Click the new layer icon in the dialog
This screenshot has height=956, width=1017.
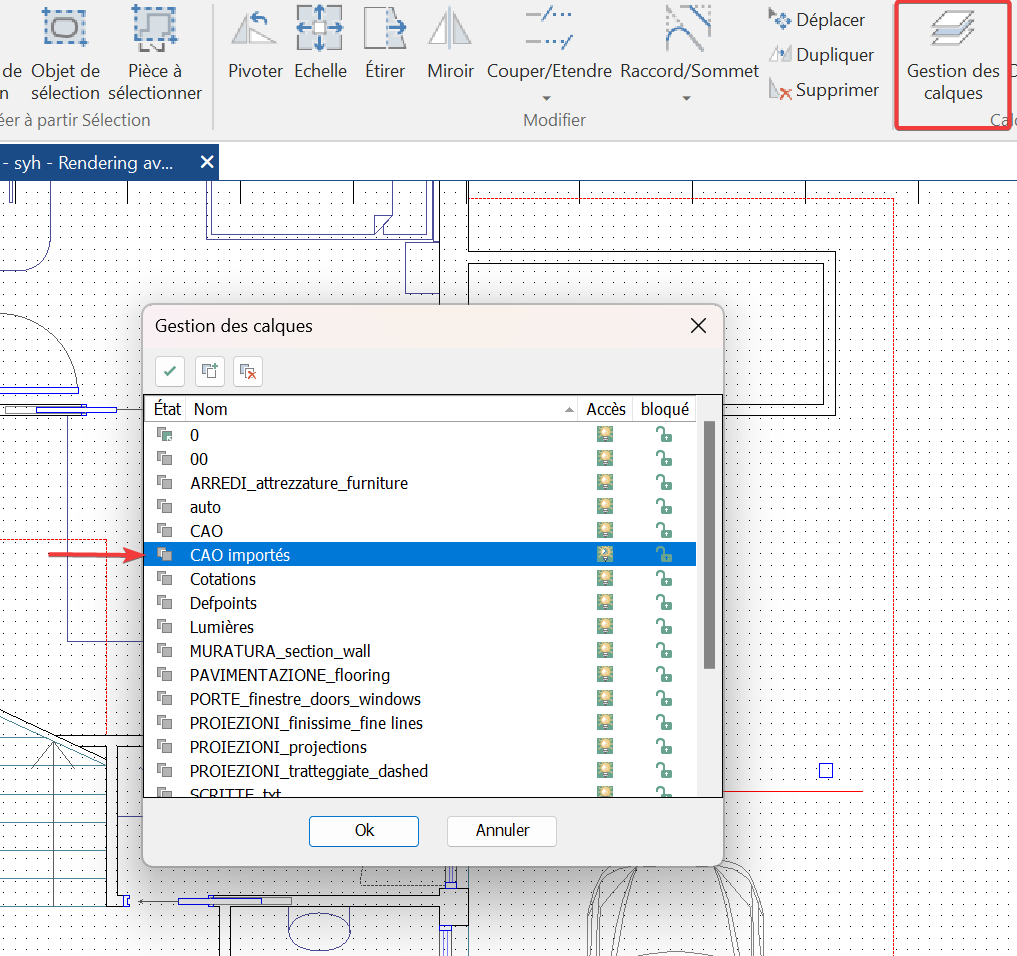(x=209, y=371)
